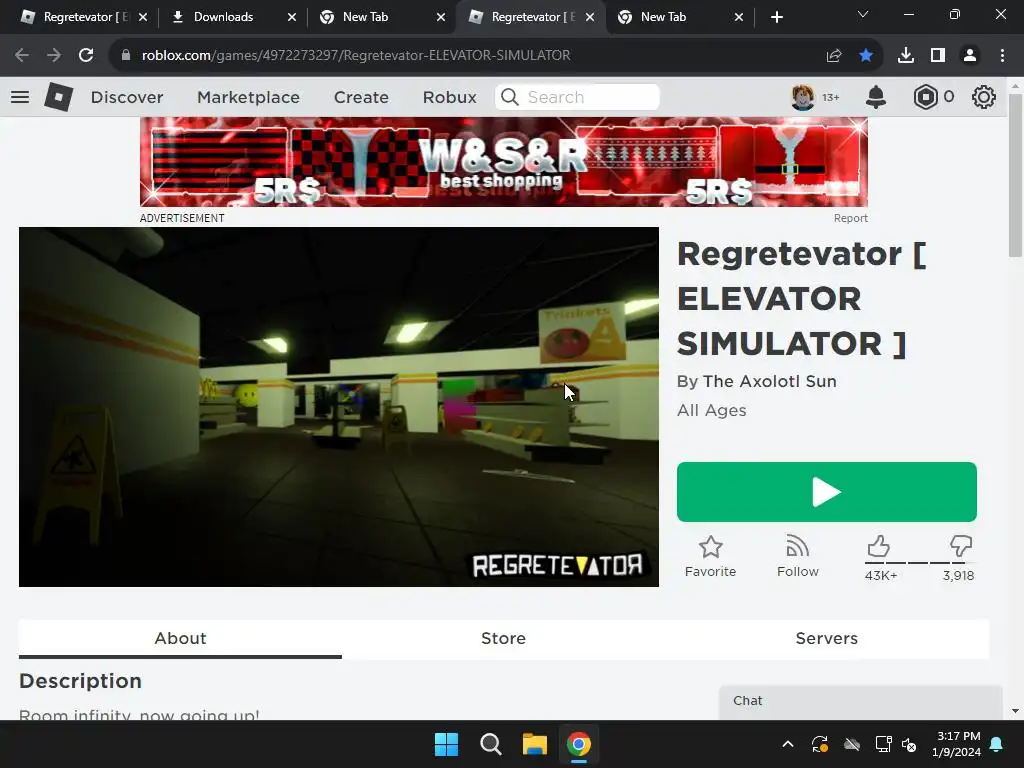The image size is (1024, 768).
Task: Click the page vertical scrollbar
Action: click(x=1015, y=176)
